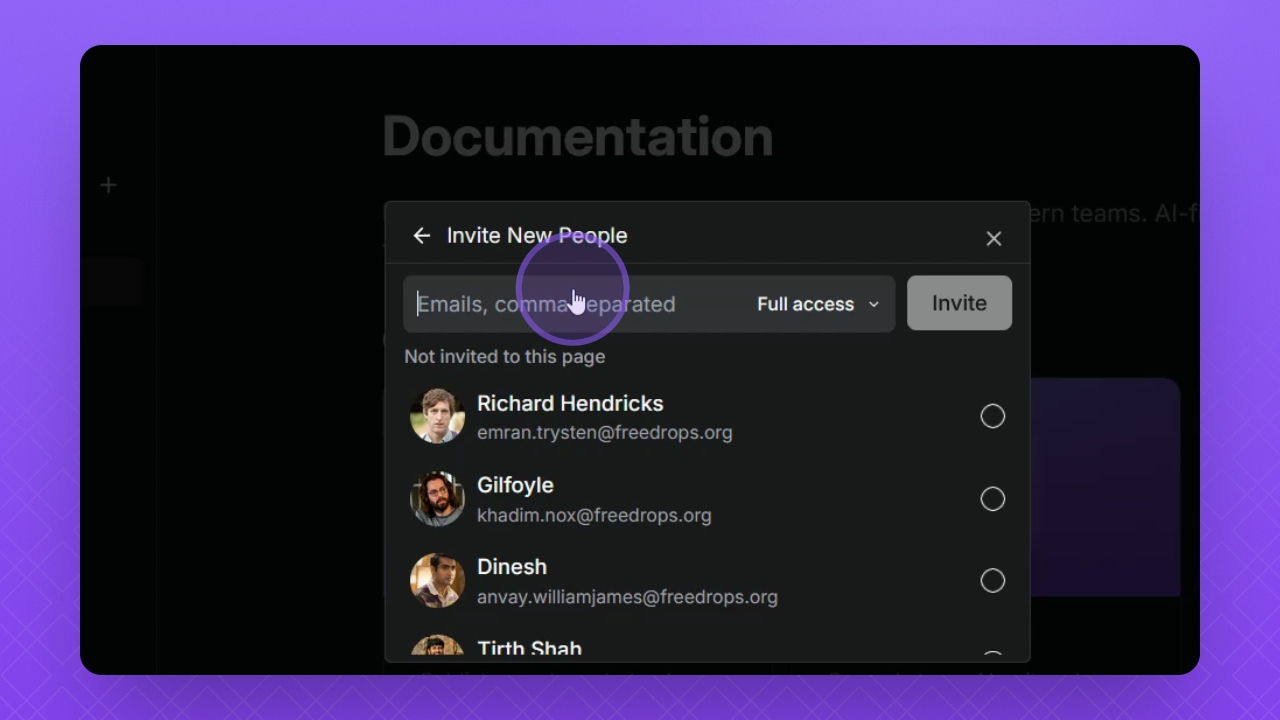Select the radio circle for Richard Hendricks
Screen dimensions: 1280x720
[992, 416]
